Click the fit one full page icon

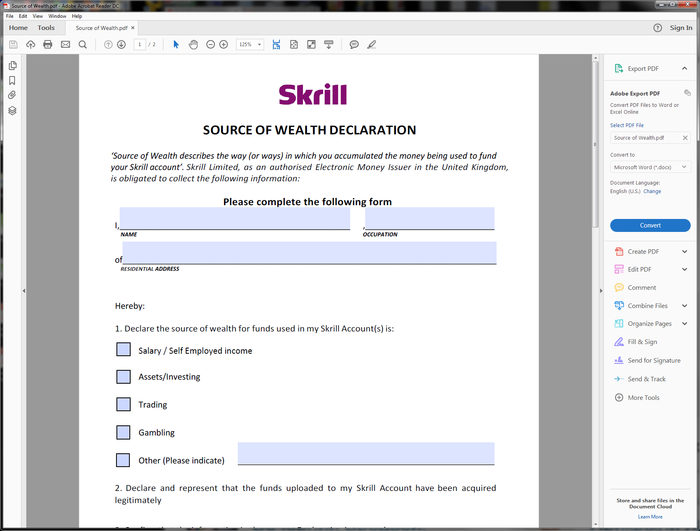[x=294, y=45]
